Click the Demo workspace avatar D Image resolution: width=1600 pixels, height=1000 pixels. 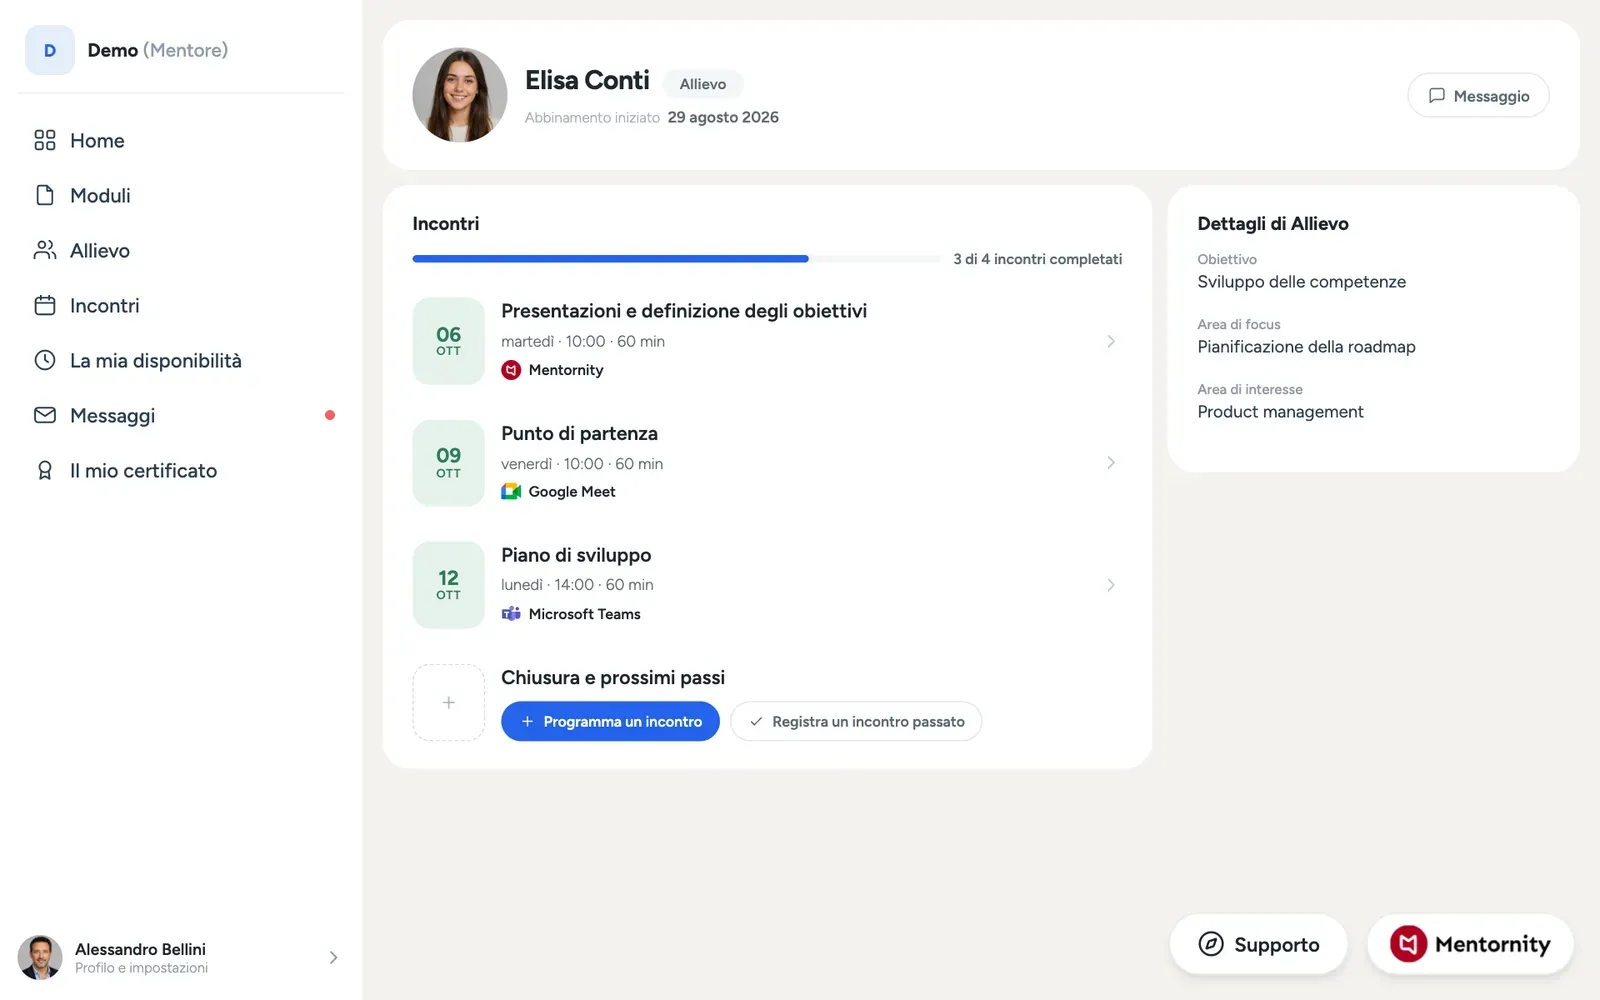tap(50, 50)
